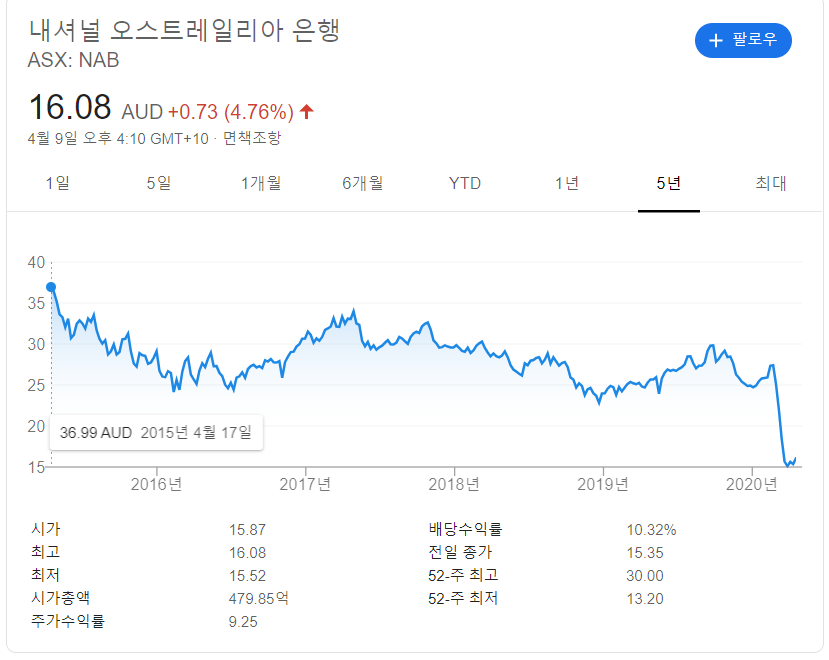
Task: Click the 2019년 axis label
Action: [x=603, y=484]
